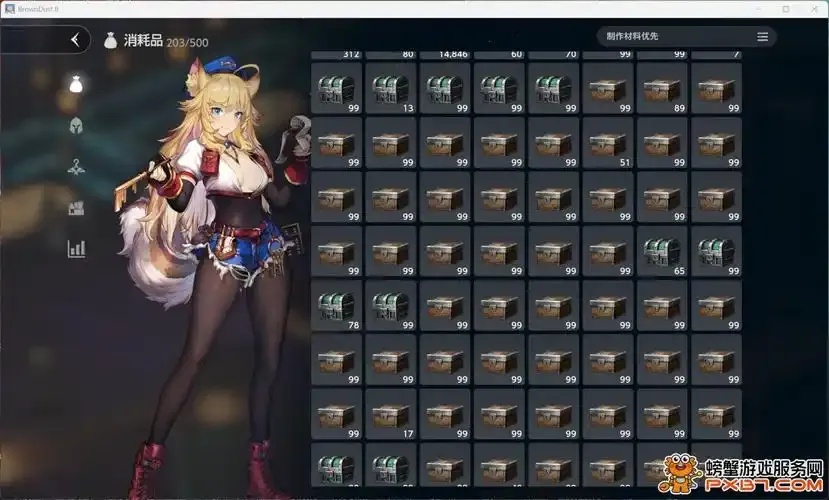The image size is (829, 500).
Task: Select the green chest with count 78
Action: coord(337,305)
